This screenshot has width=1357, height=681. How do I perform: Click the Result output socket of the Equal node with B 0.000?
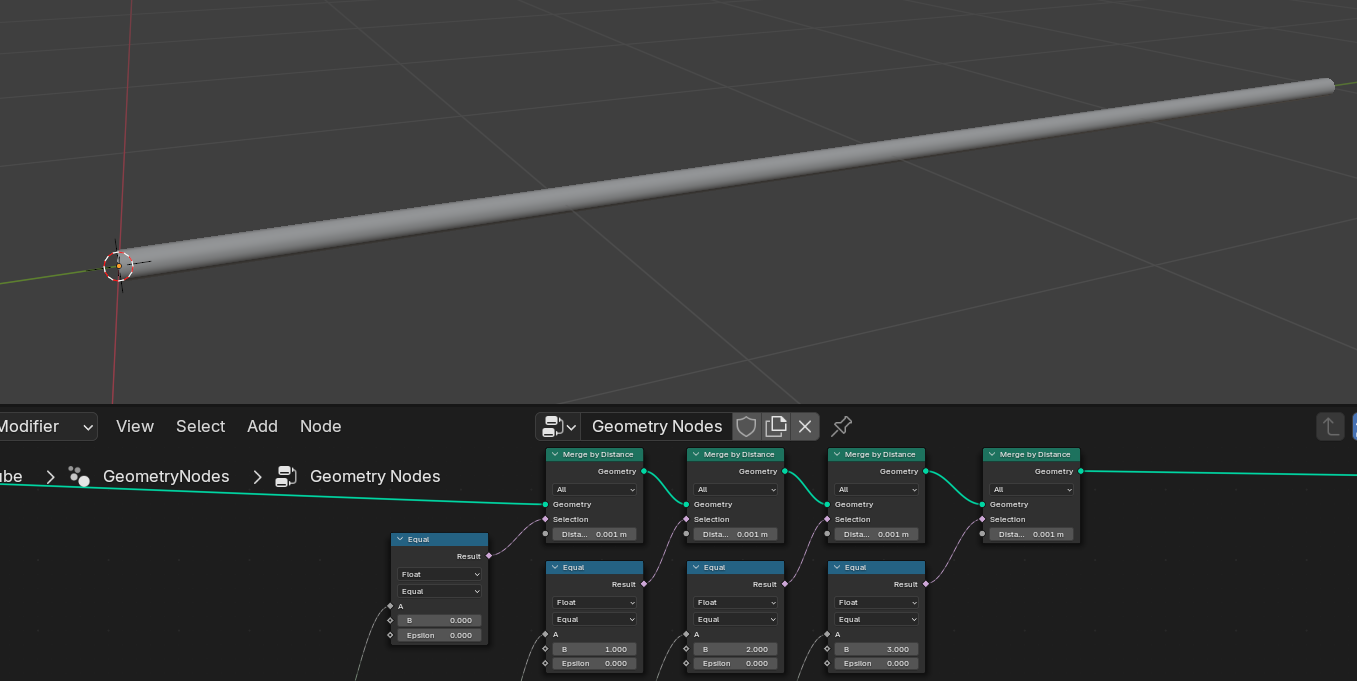(489, 556)
